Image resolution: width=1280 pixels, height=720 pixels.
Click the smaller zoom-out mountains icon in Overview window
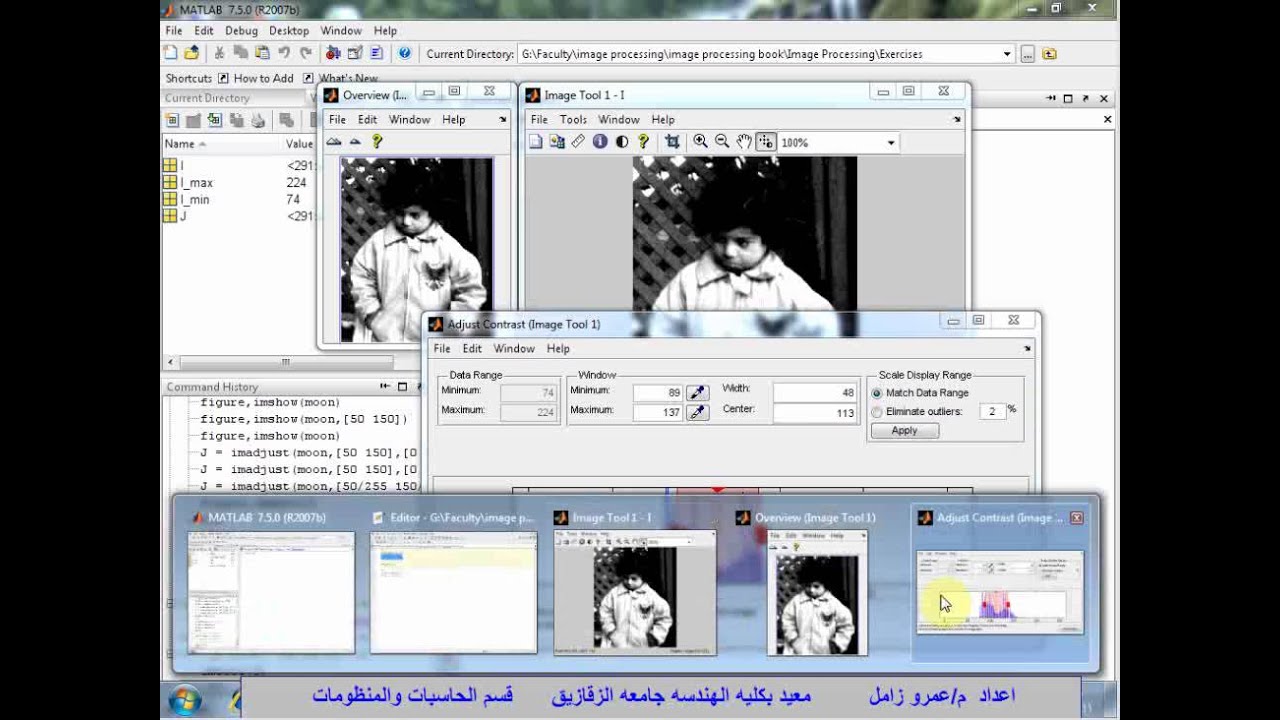pos(355,142)
